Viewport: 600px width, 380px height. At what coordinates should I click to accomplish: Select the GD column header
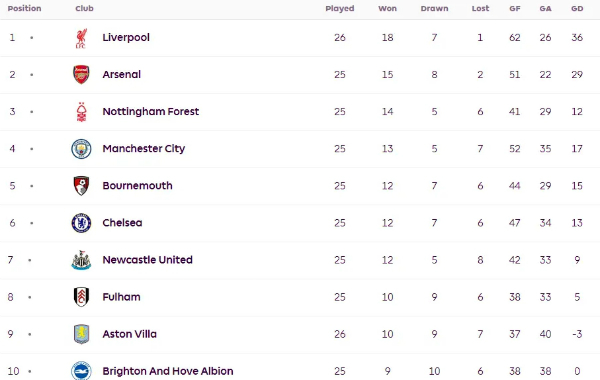pyautogui.click(x=577, y=8)
